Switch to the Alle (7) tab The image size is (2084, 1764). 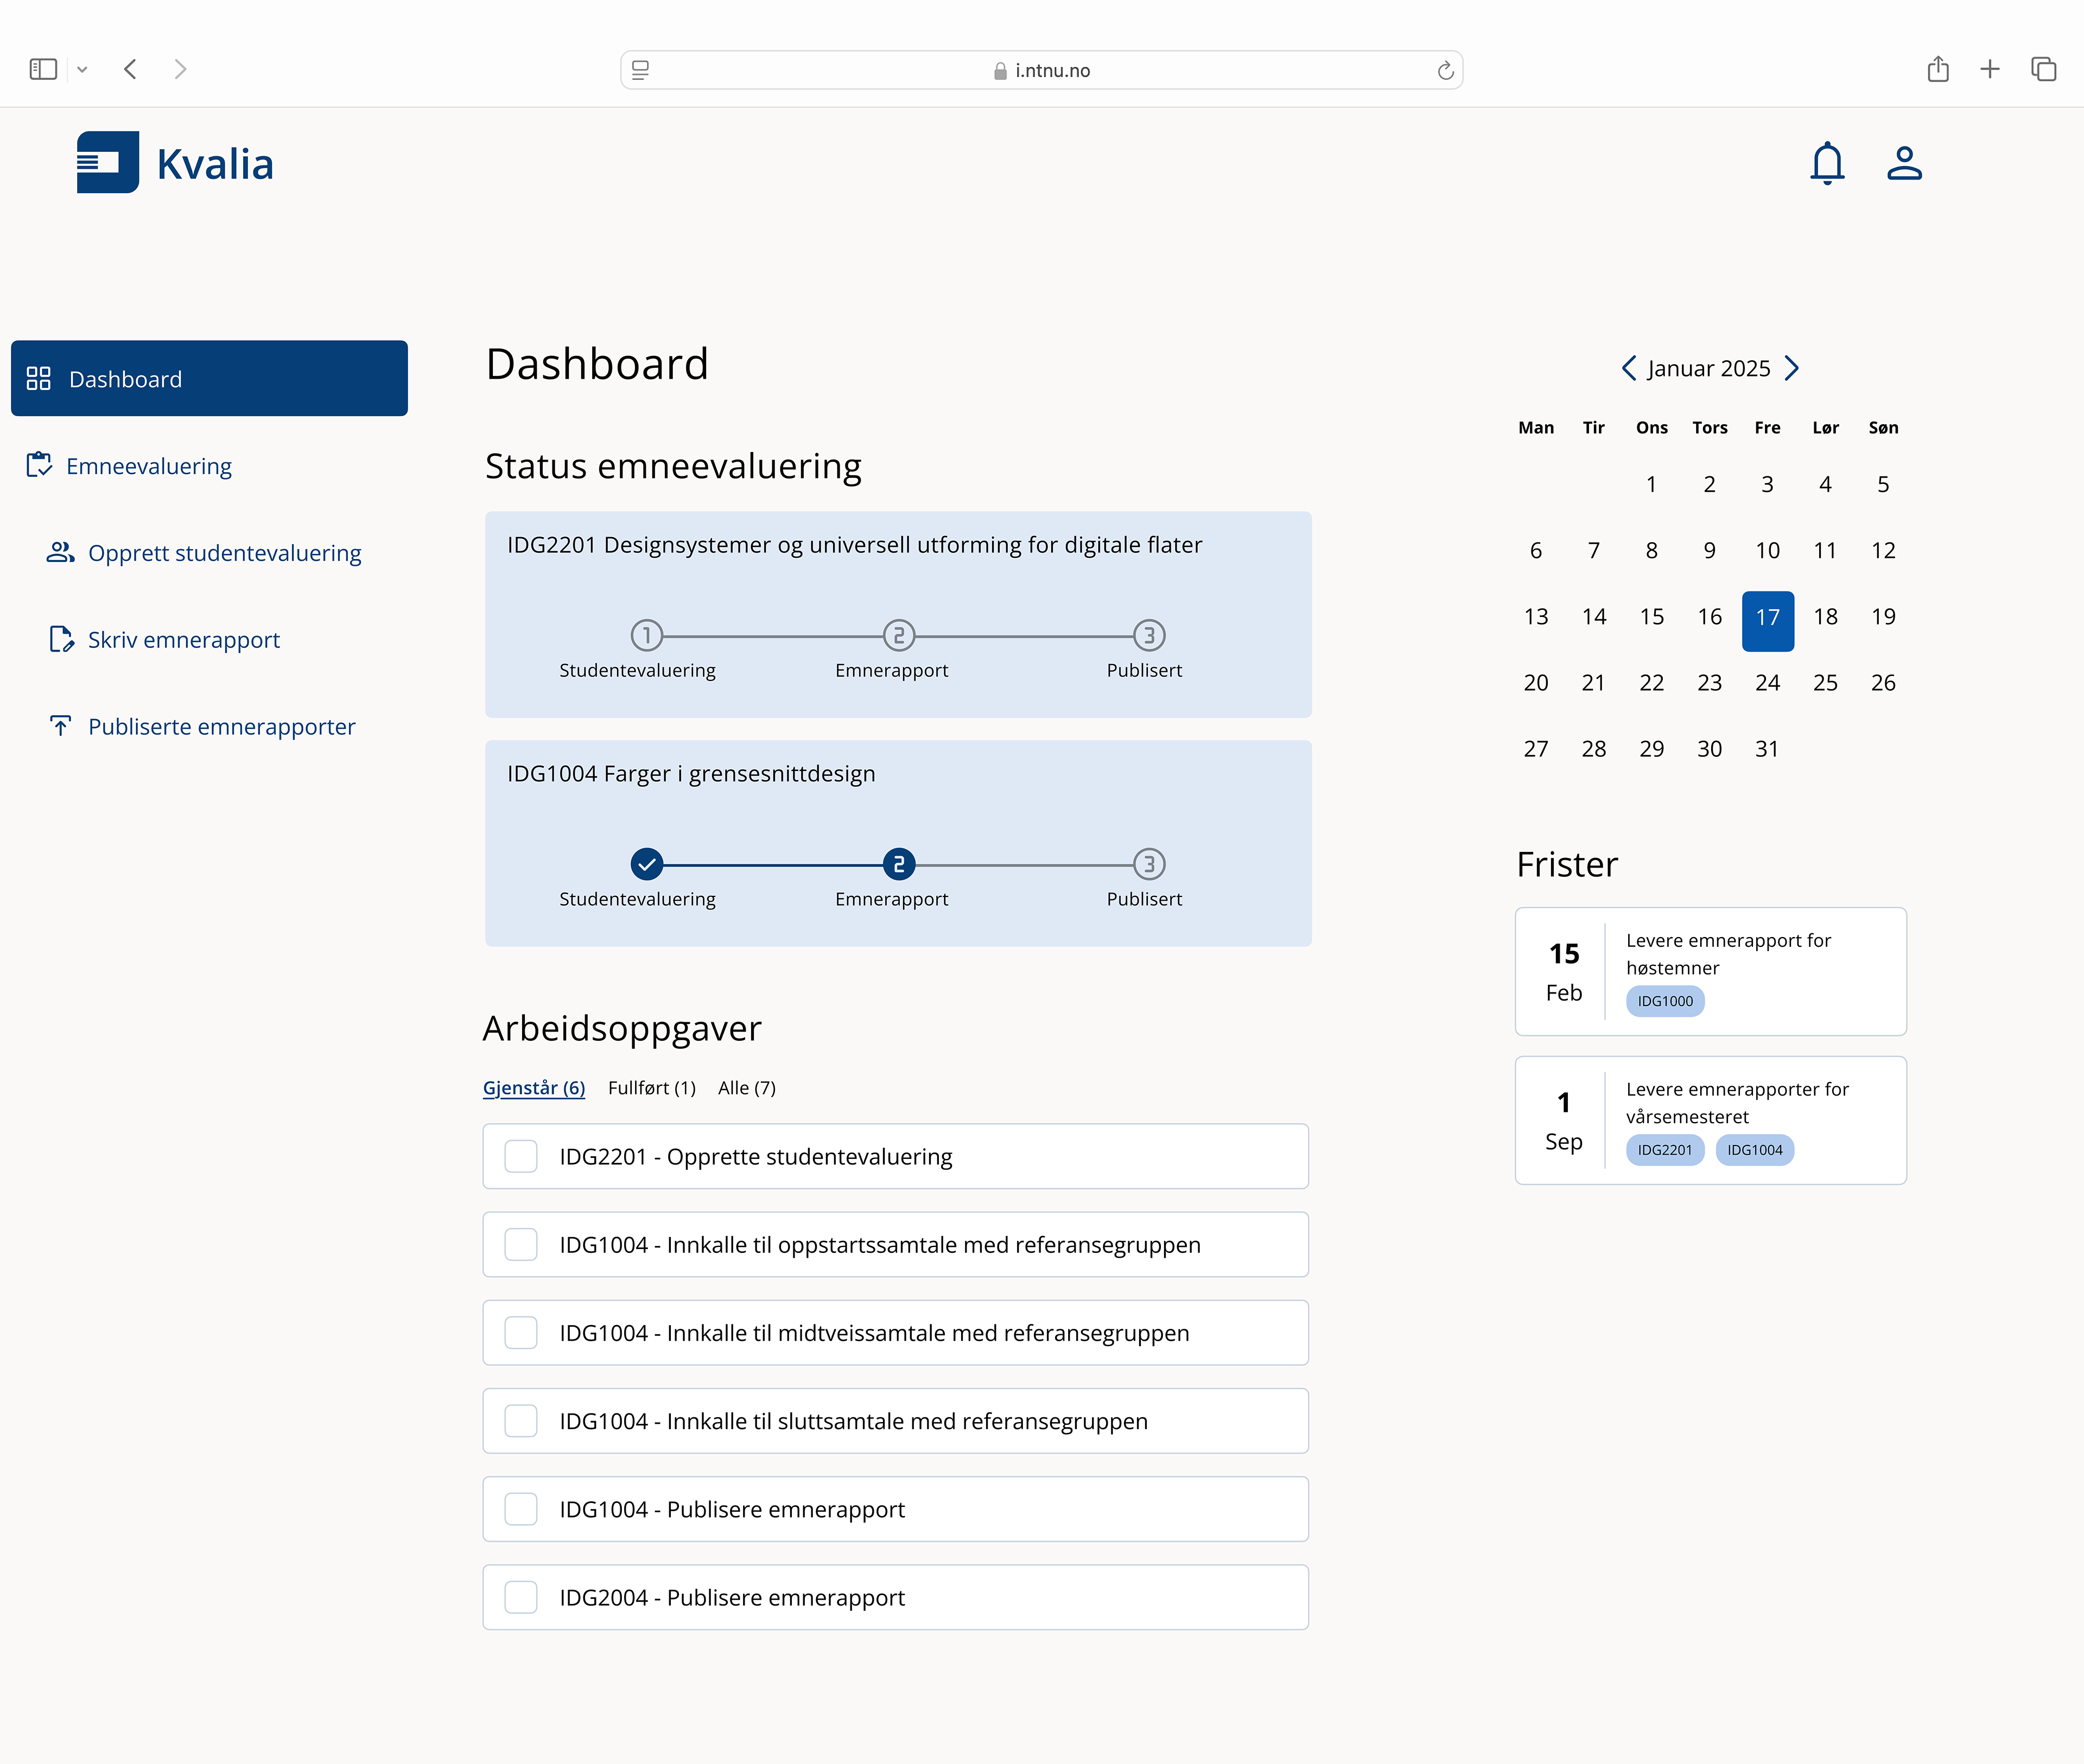(x=746, y=1088)
